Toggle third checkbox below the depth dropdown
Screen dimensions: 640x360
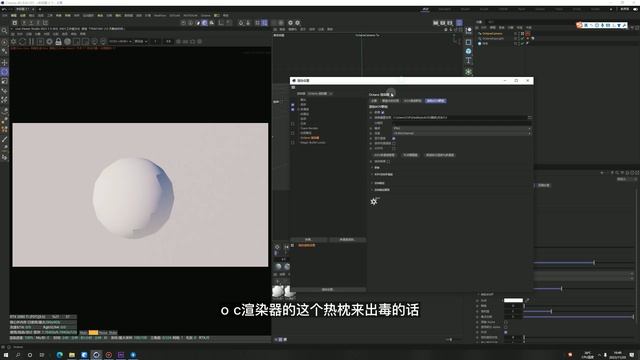click(x=393, y=148)
